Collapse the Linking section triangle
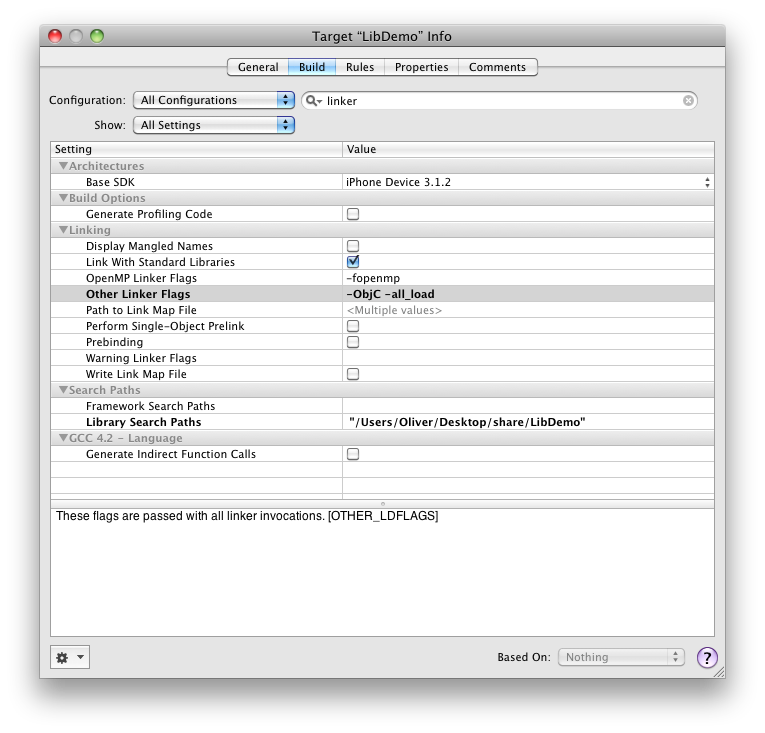Screen dimensions: 765x733 [63, 230]
